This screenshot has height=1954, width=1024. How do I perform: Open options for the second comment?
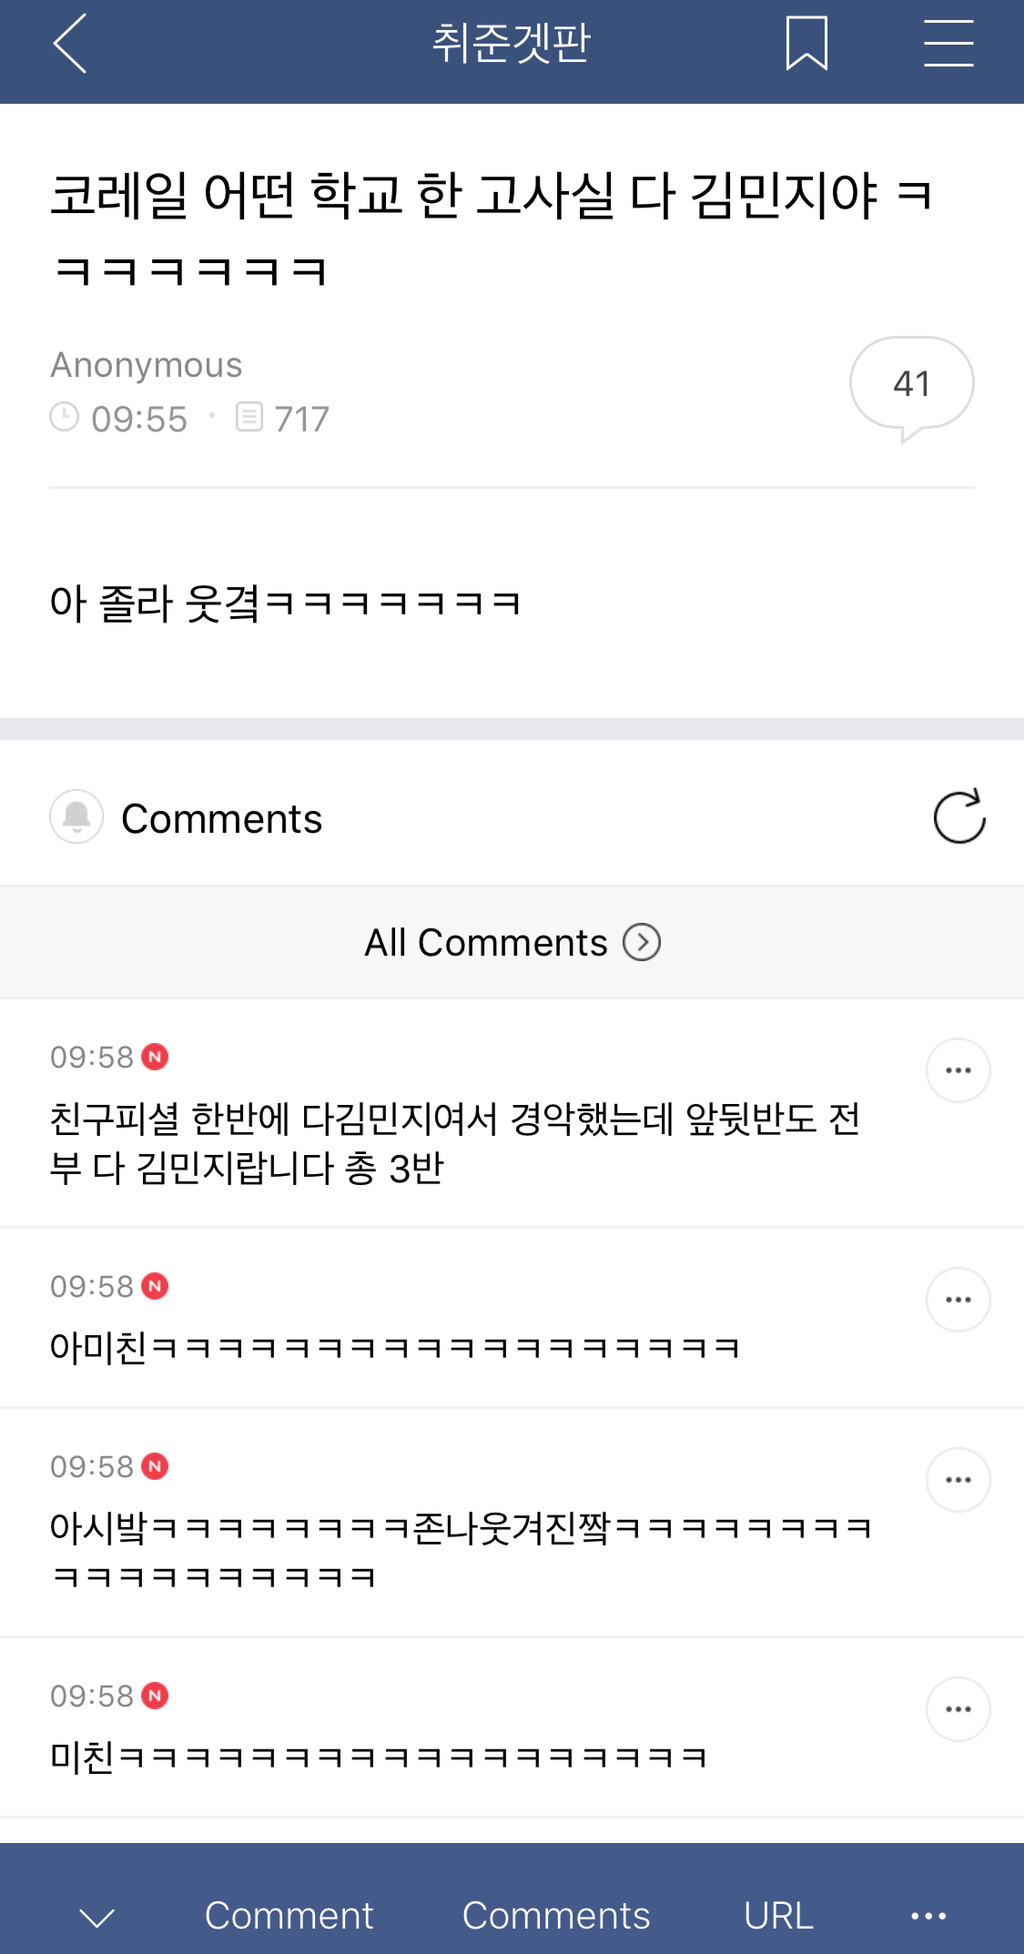pyautogui.click(x=958, y=1299)
